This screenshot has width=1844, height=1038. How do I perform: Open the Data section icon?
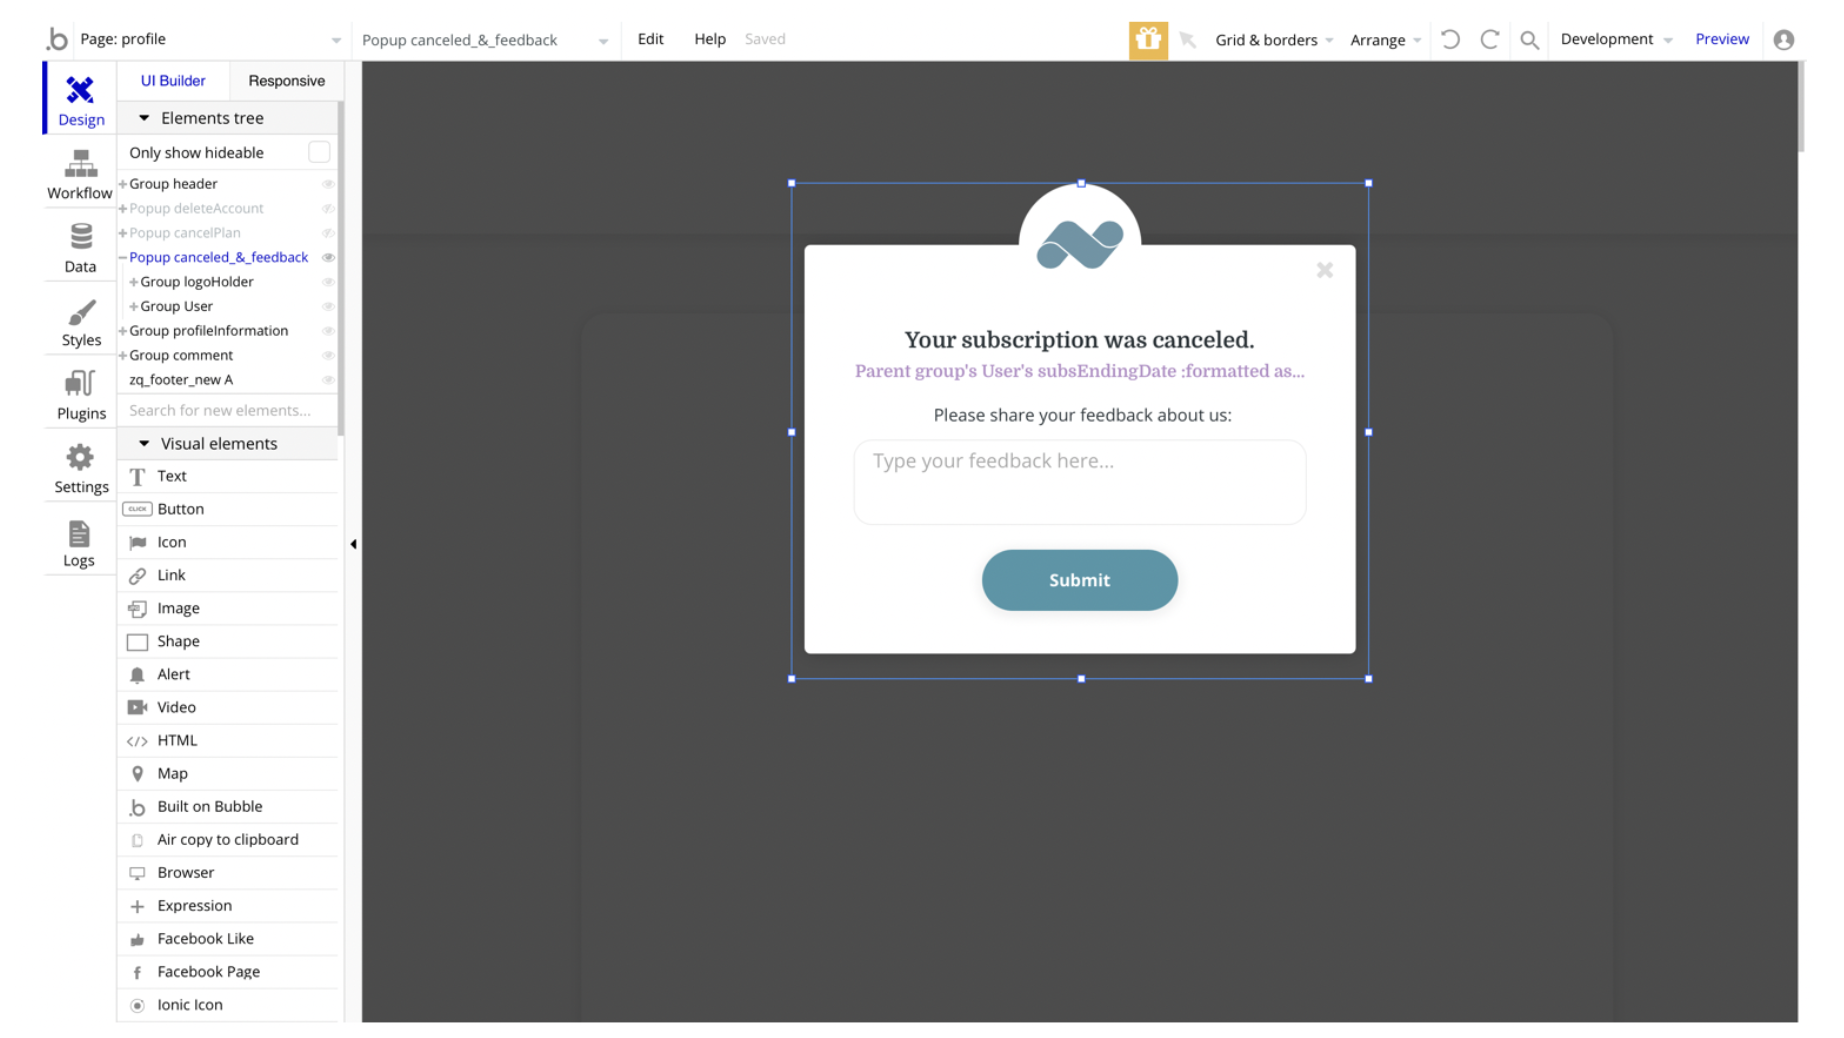(x=80, y=237)
